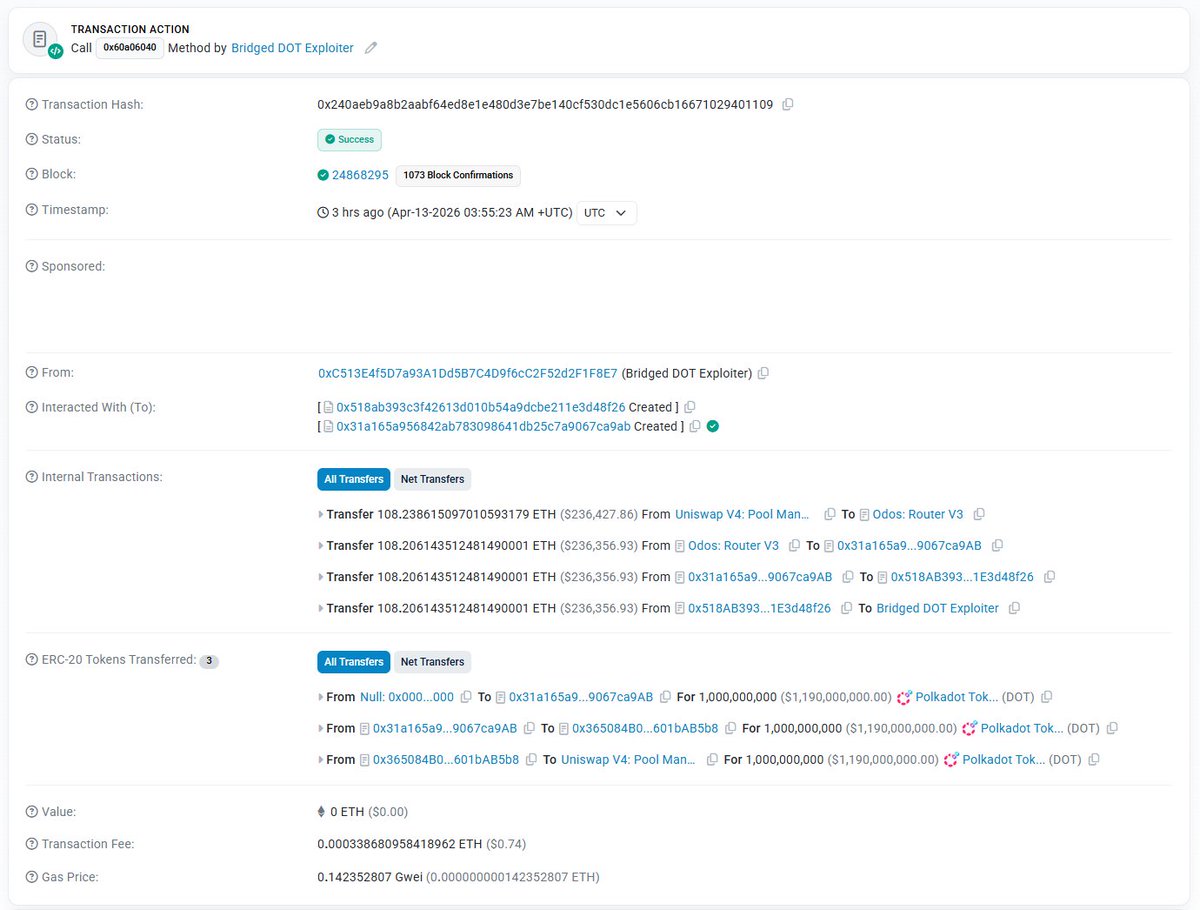The image size is (1200, 910).
Task: Expand the ERC-20 transfer from Null address
Action: click(x=321, y=697)
